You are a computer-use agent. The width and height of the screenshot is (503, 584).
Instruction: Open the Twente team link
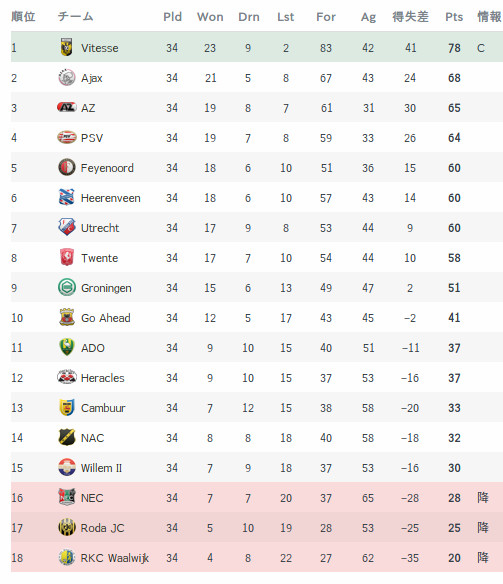pos(99,258)
